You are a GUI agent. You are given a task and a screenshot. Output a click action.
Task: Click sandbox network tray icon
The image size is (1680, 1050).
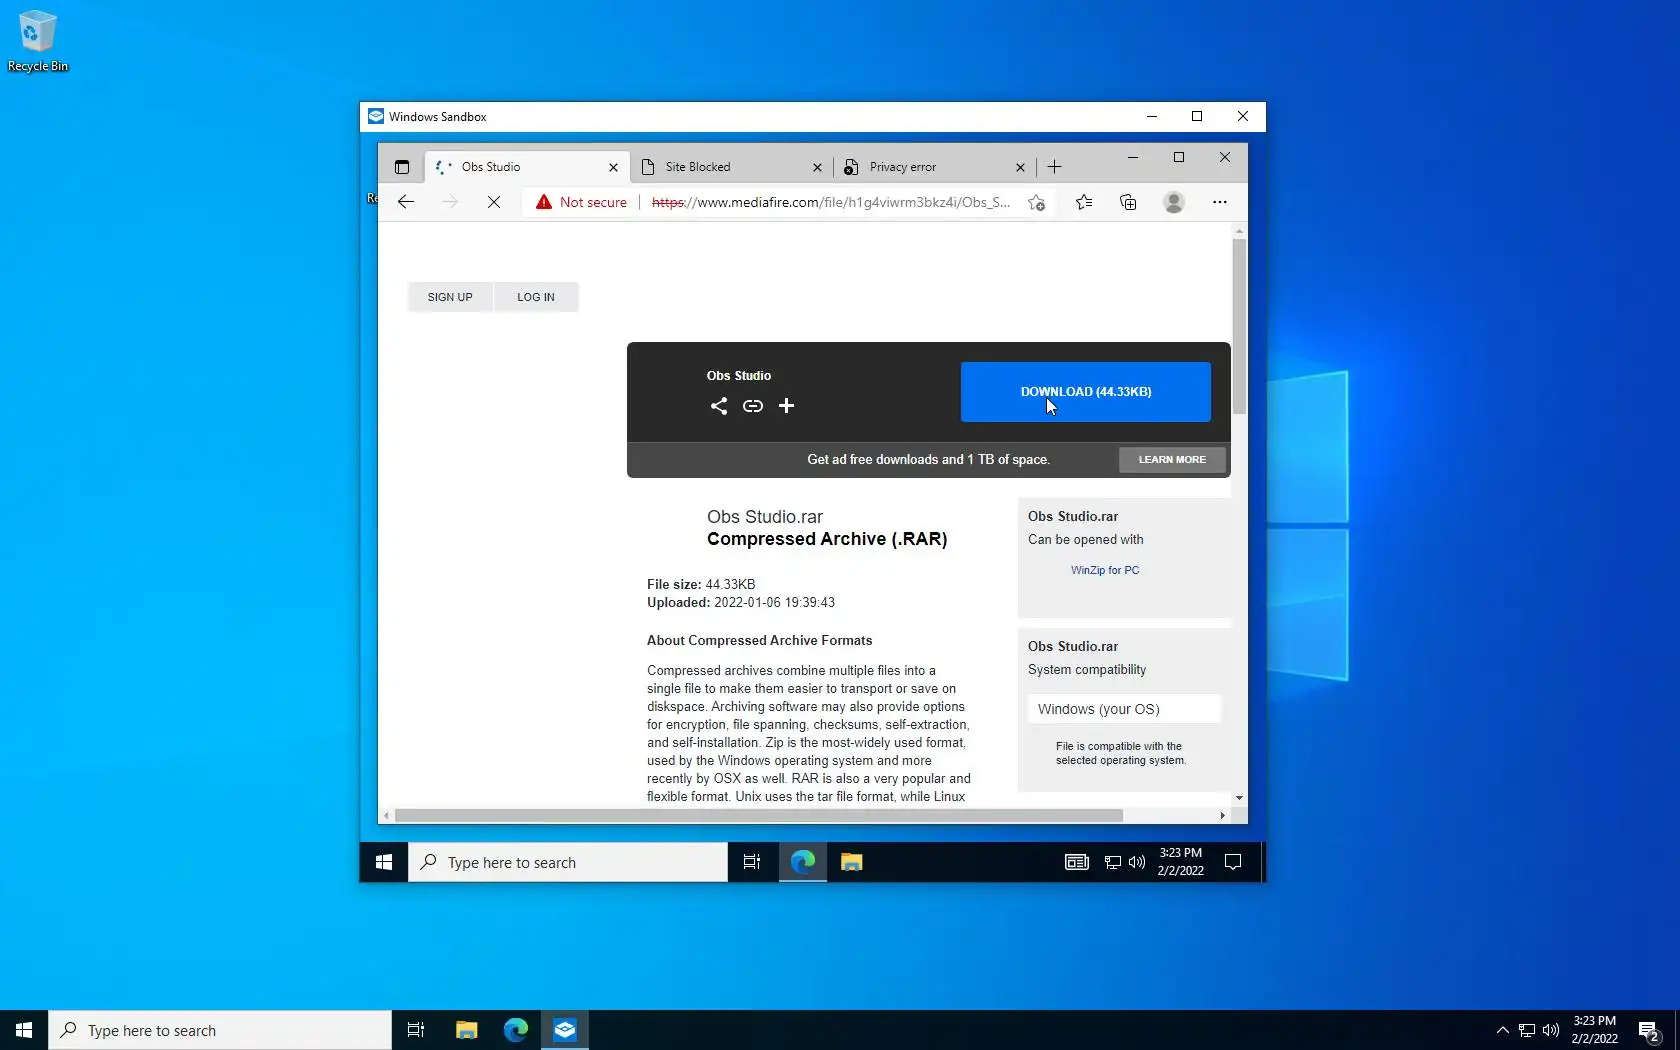(1113, 862)
